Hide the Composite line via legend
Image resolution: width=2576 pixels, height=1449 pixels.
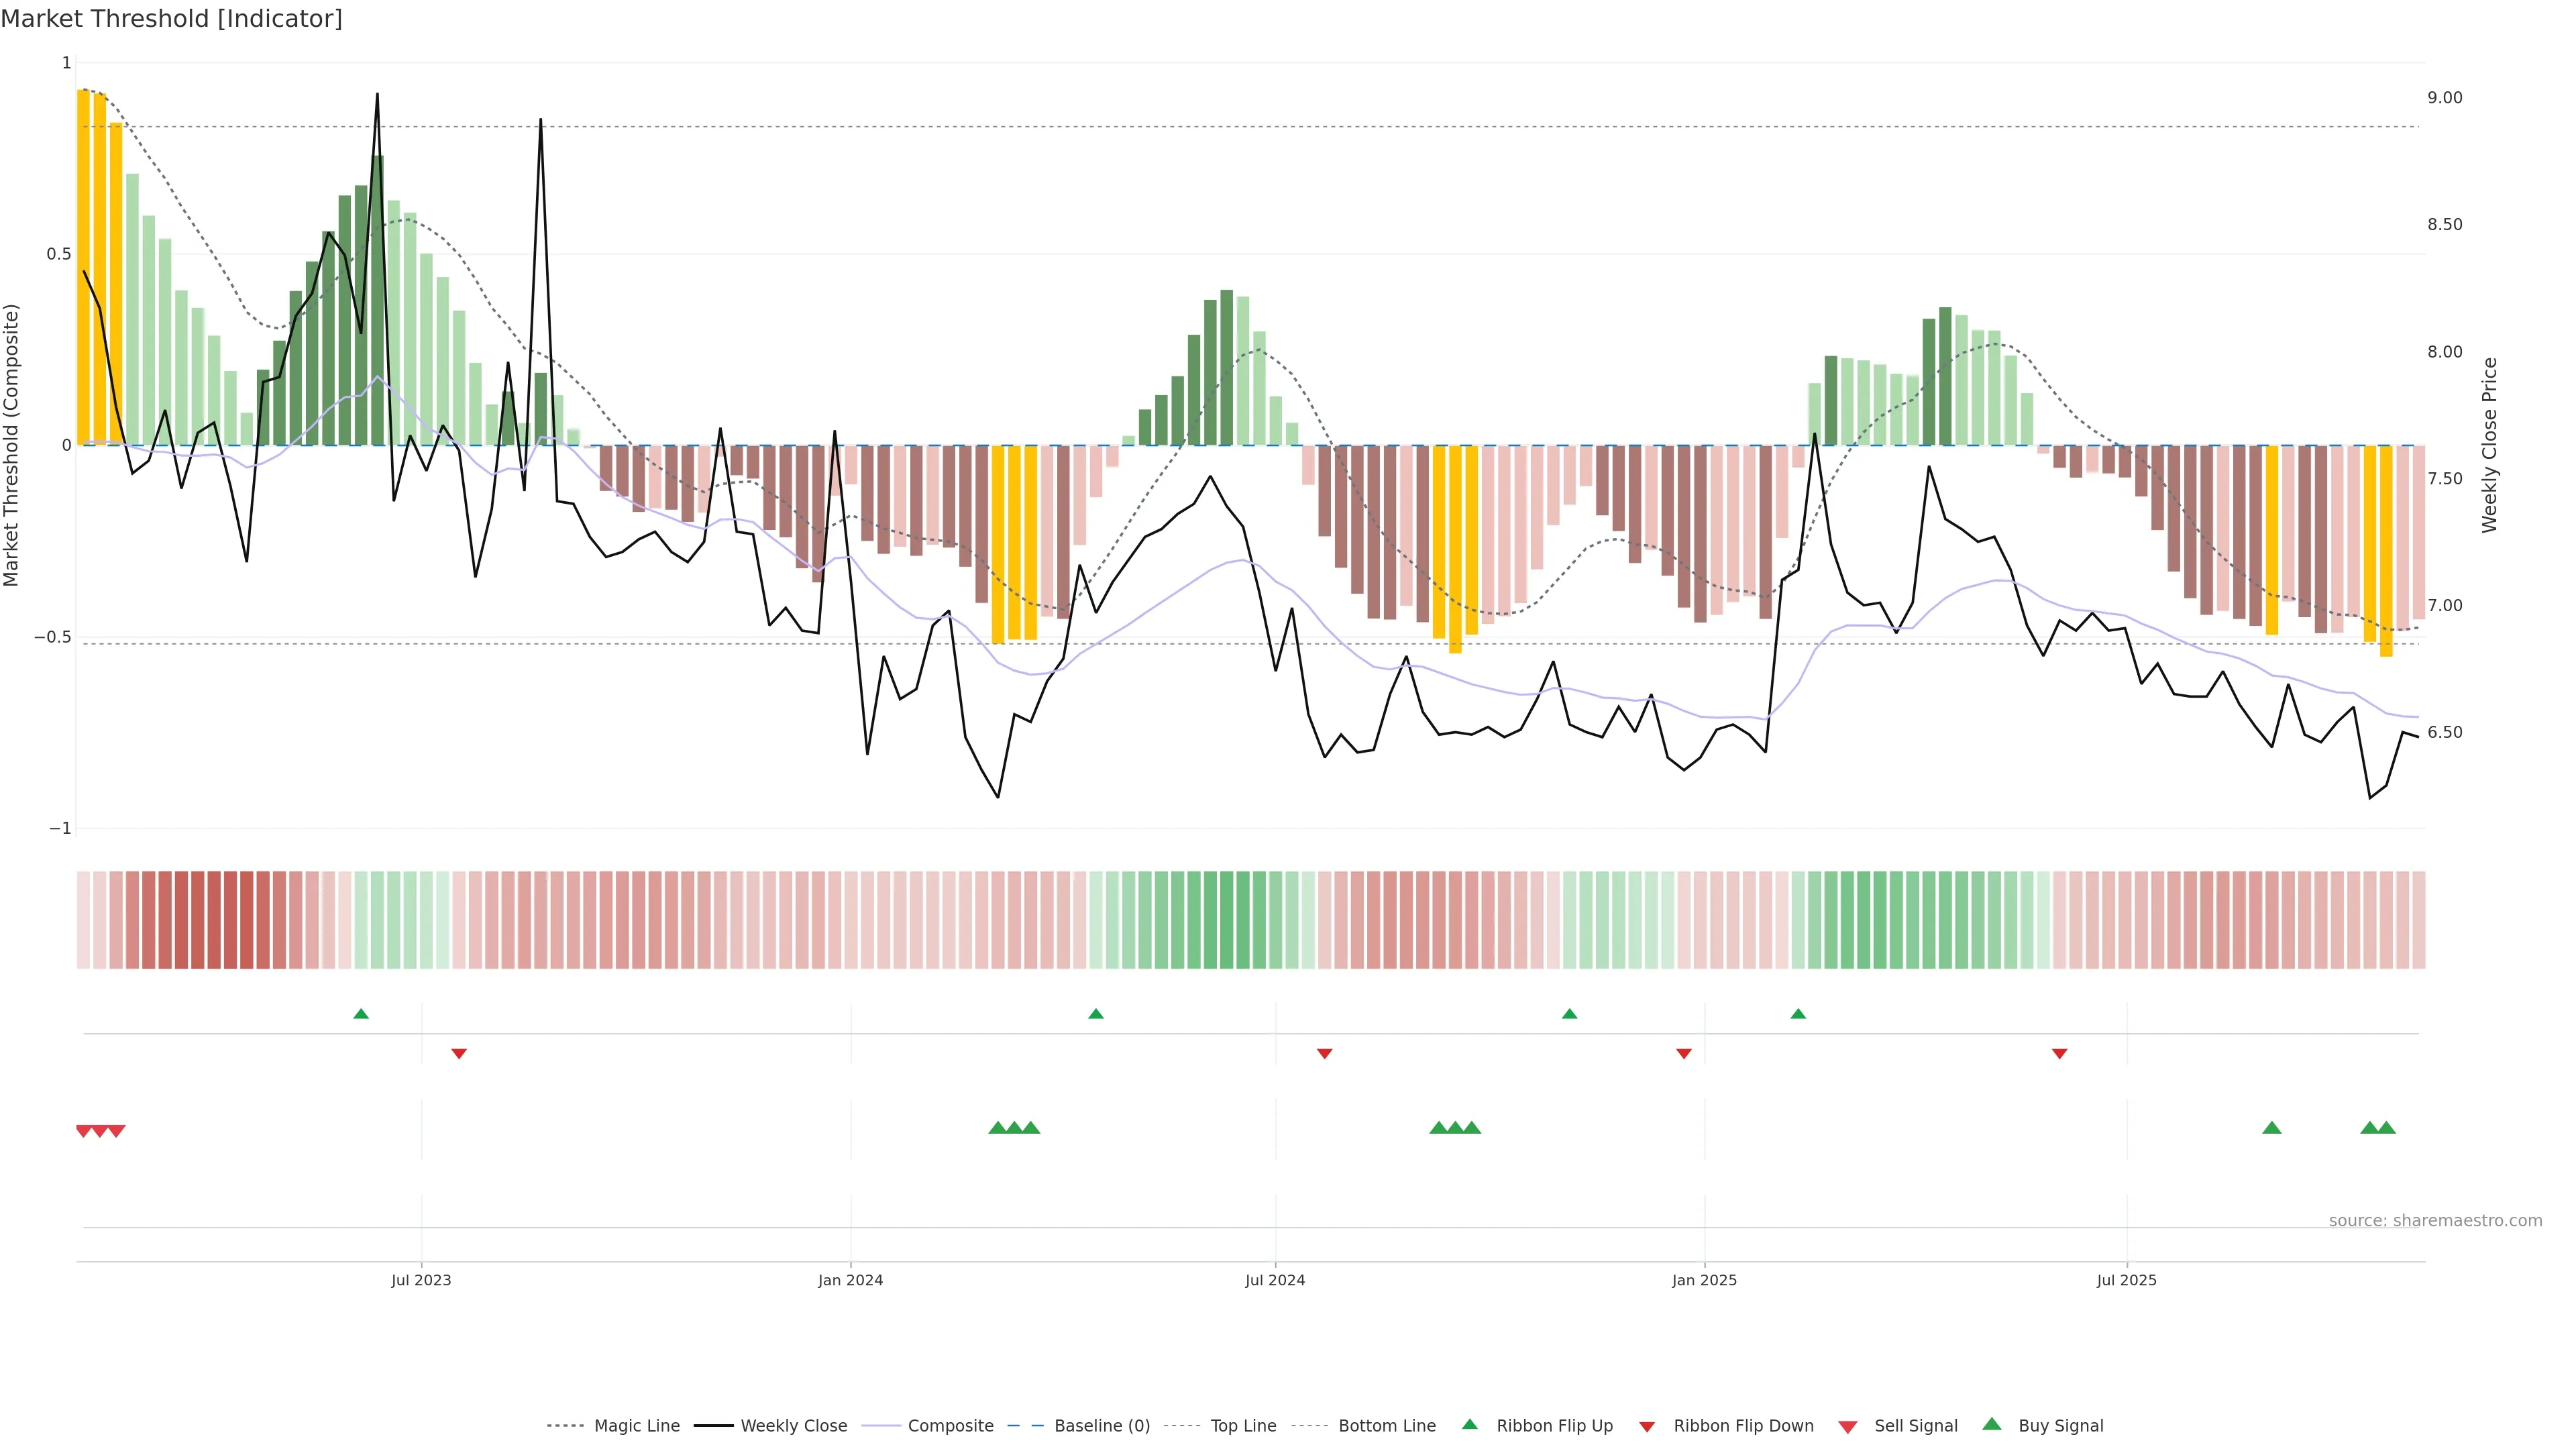click(x=950, y=1426)
